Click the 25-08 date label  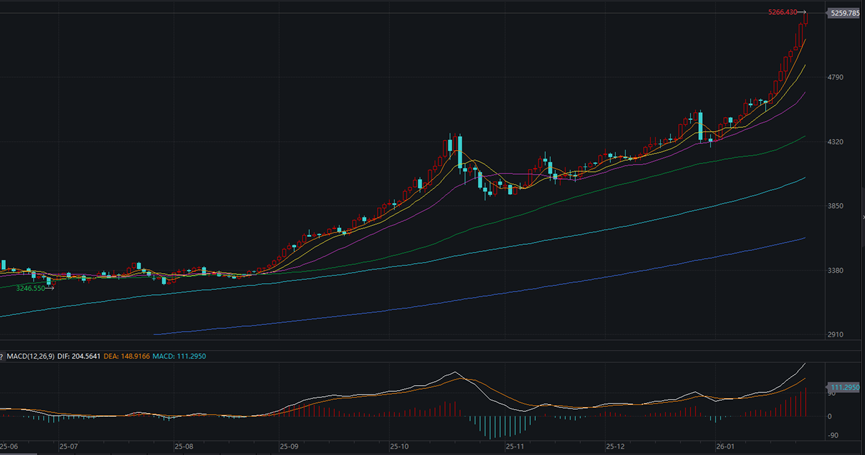click(184, 447)
